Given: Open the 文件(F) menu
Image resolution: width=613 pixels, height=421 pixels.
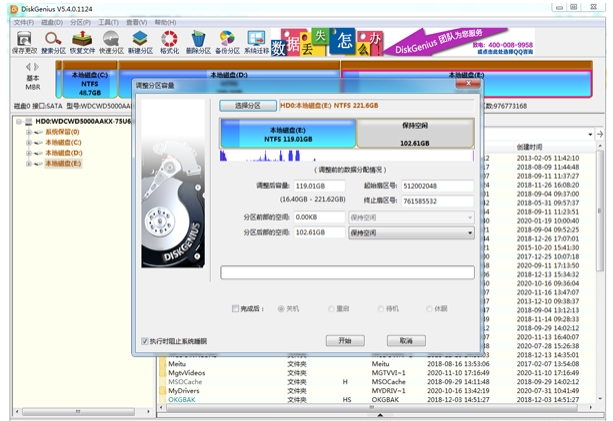Looking at the screenshot, I should [24, 22].
